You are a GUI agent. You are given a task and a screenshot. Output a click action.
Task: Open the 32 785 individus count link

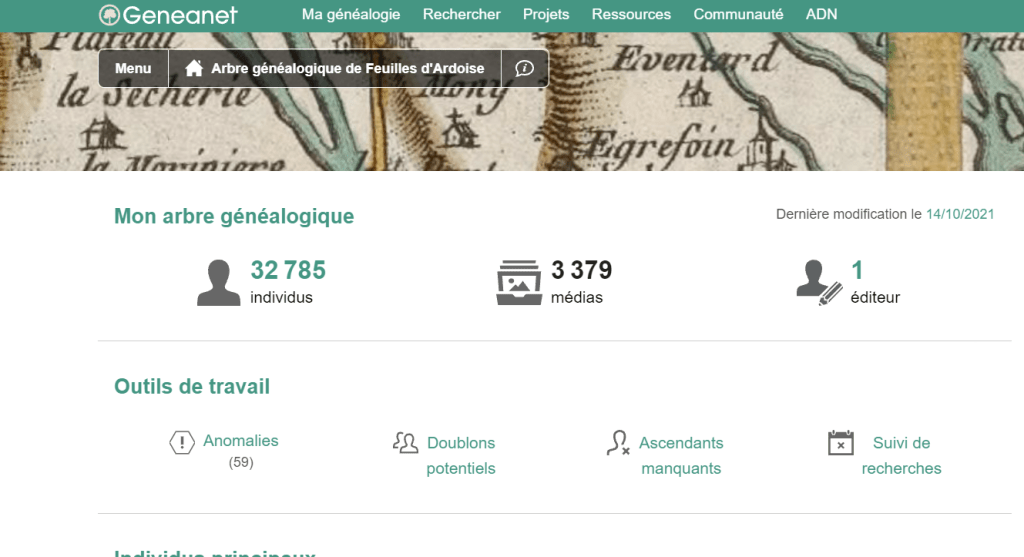coord(288,270)
